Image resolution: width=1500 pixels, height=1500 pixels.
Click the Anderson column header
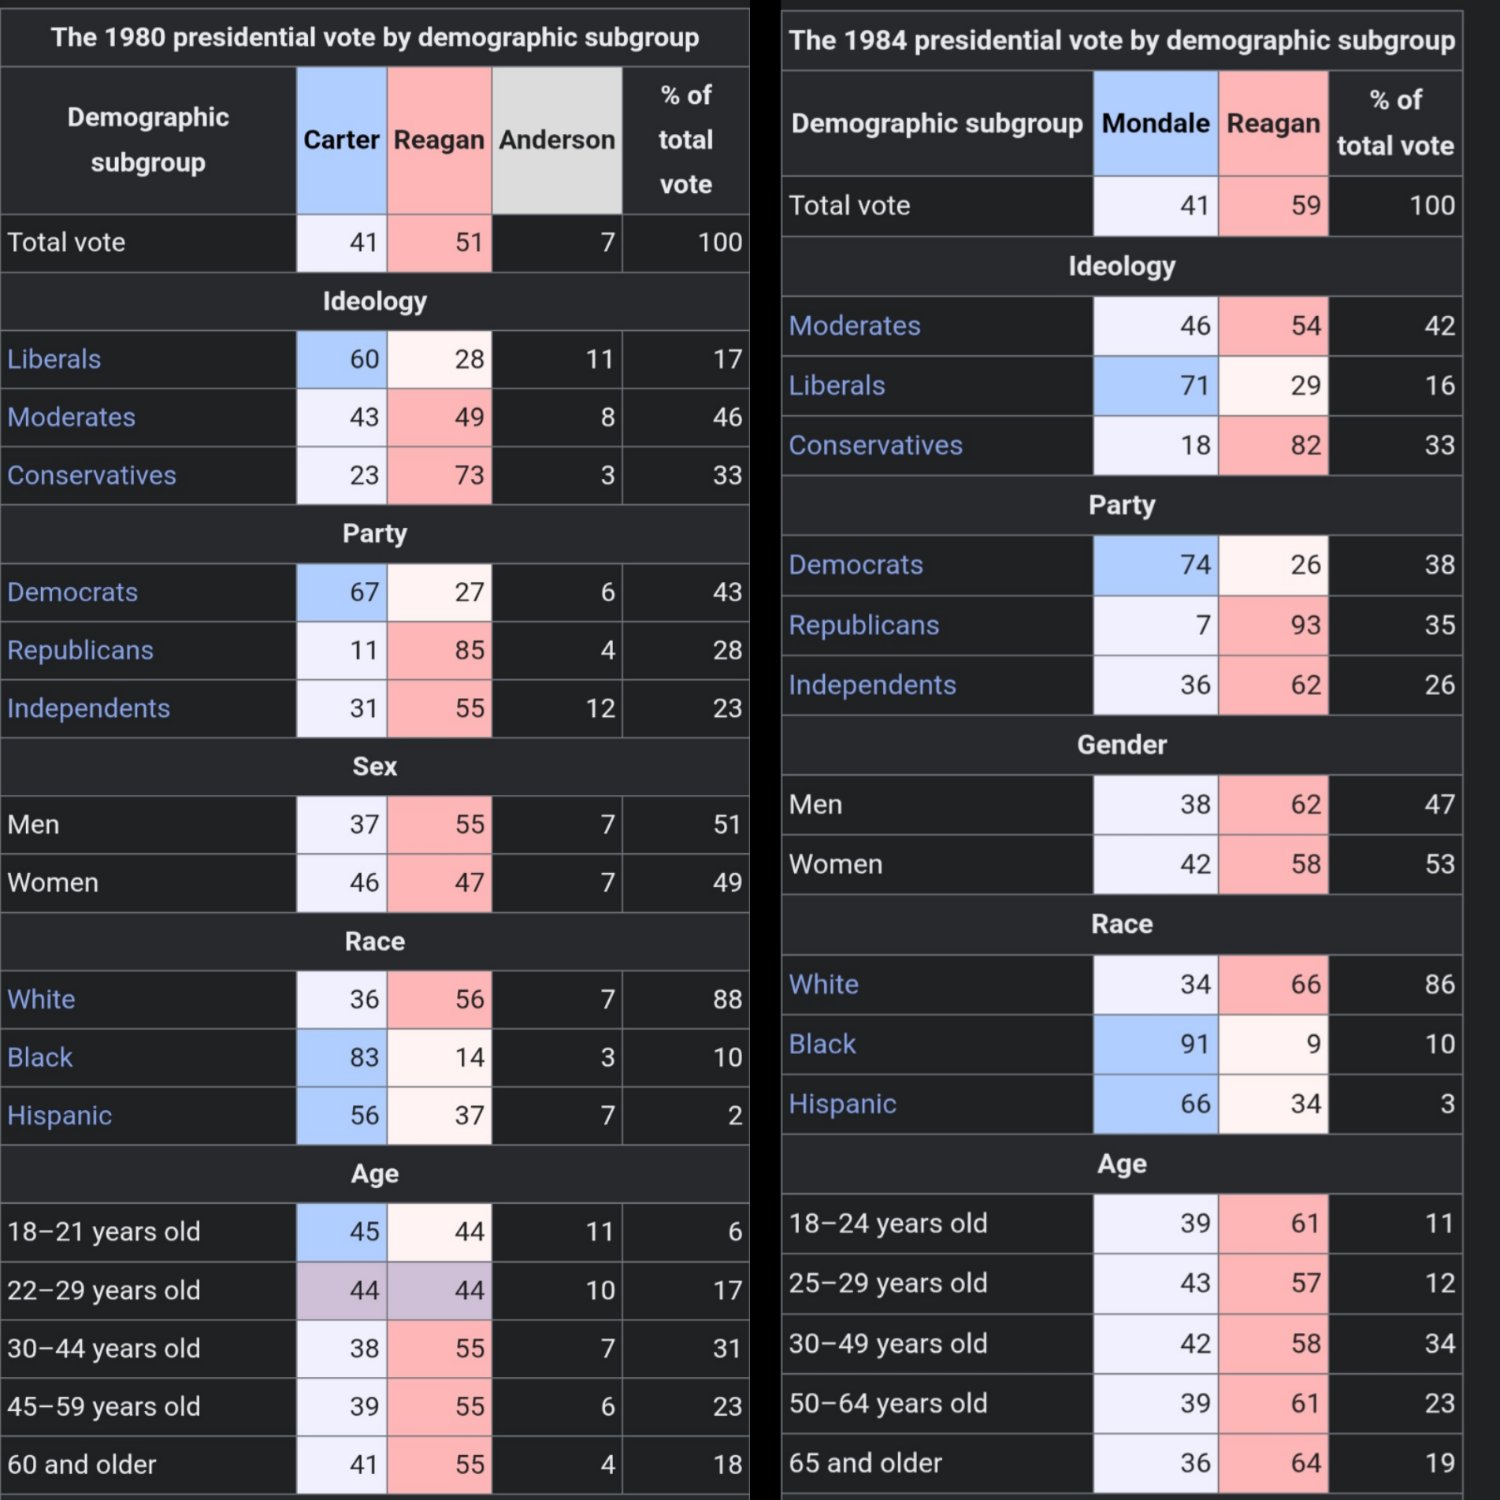(557, 140)
